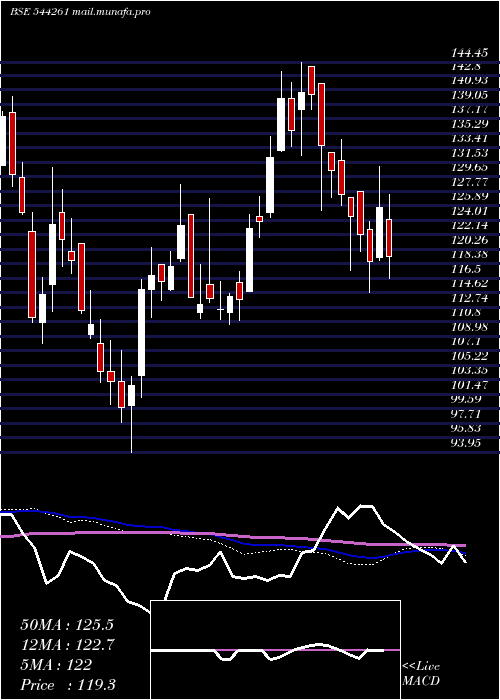
Task: Click the 133.41 price axis label
Action: point(469,138)
